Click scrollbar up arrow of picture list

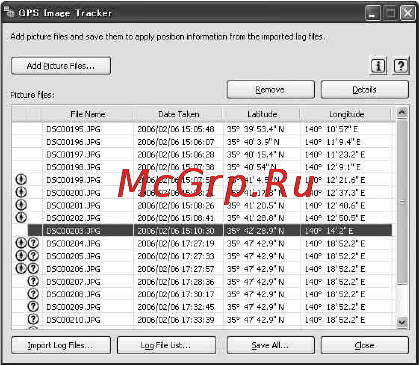[x=402, y=113]
